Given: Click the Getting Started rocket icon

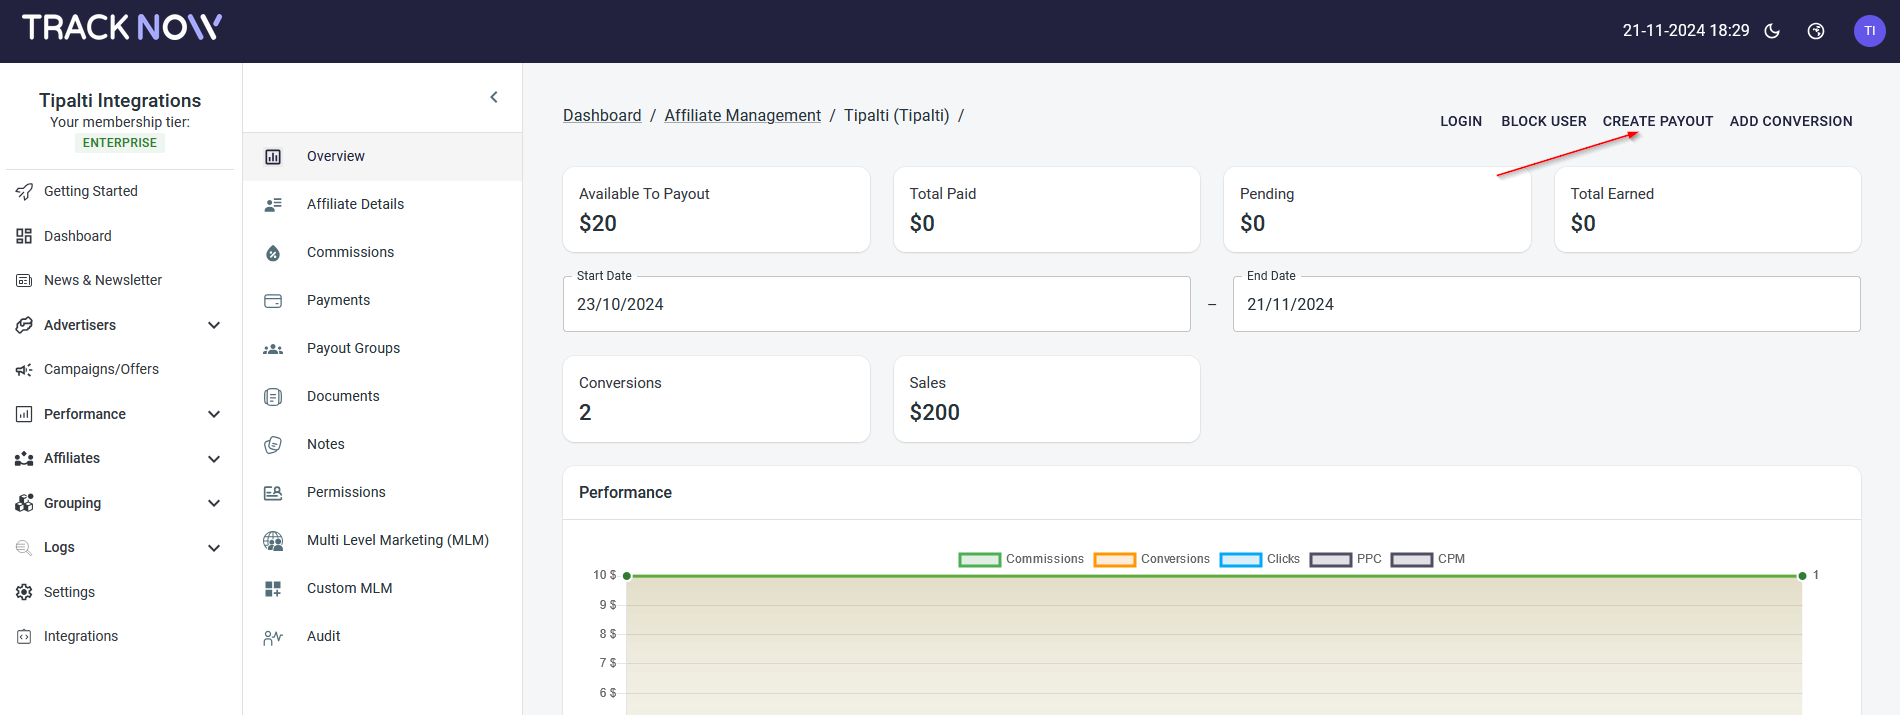Looking at the screenshot, I should [24, 192].
